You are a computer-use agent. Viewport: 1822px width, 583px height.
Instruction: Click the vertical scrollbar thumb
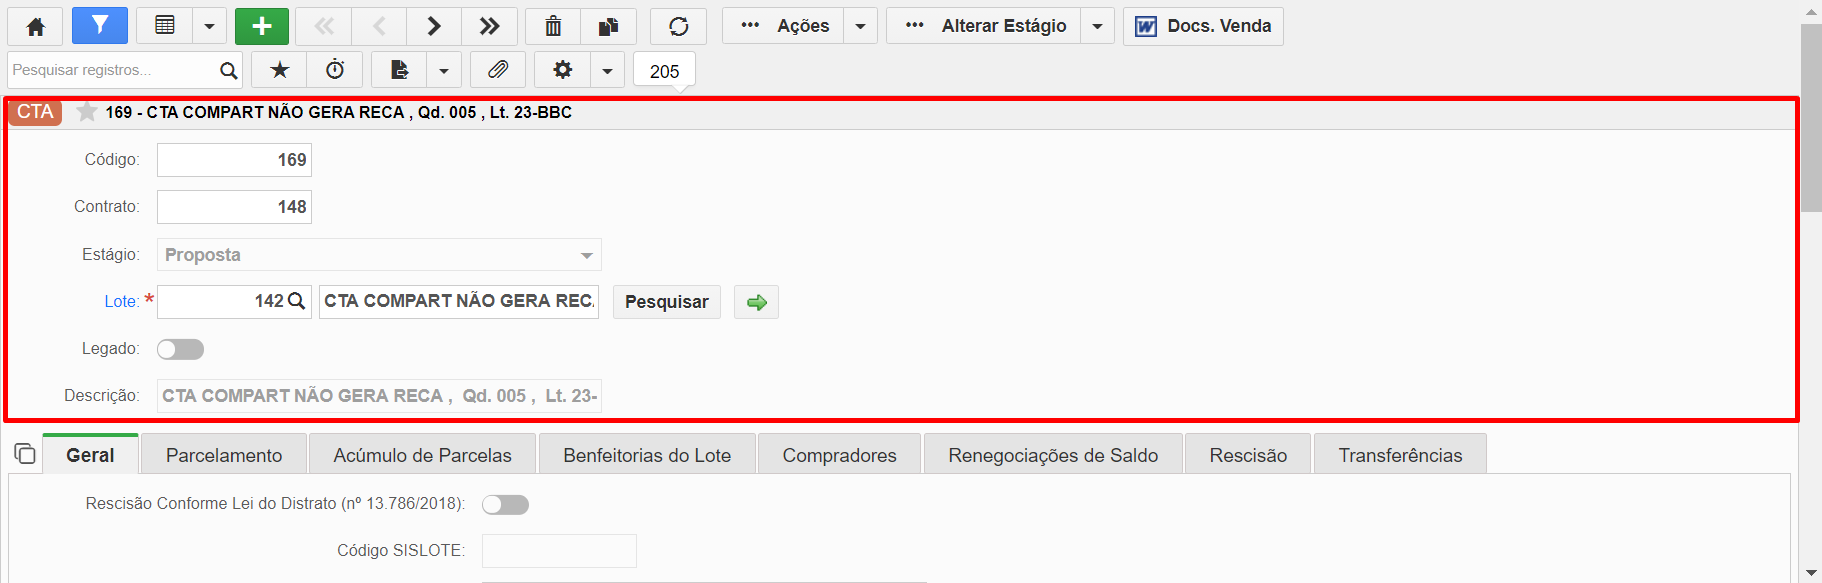[1811, 118]
